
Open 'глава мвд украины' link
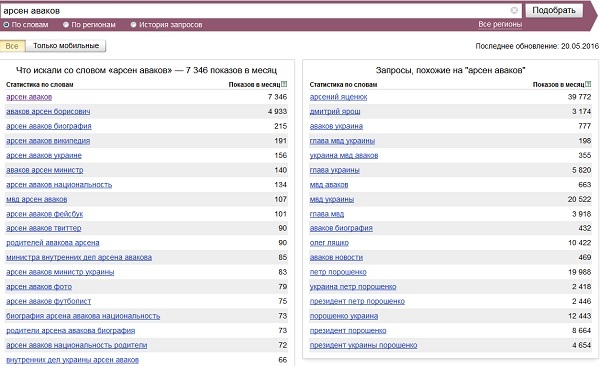[342, 141]
